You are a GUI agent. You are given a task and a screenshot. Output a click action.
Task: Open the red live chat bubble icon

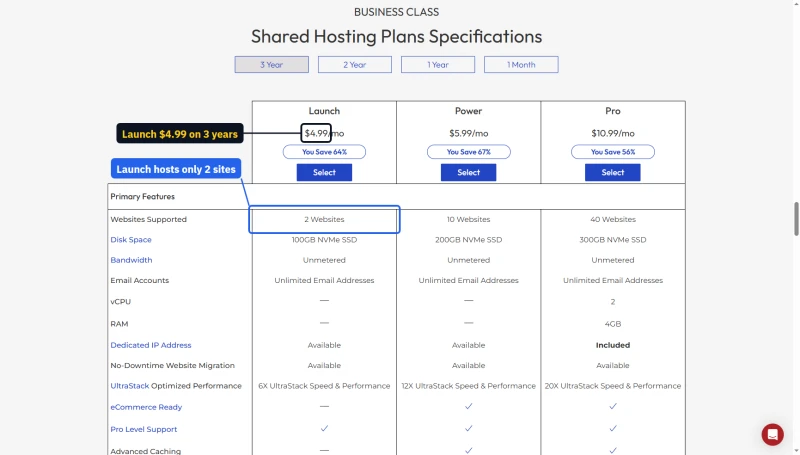[x=772, y=434]
